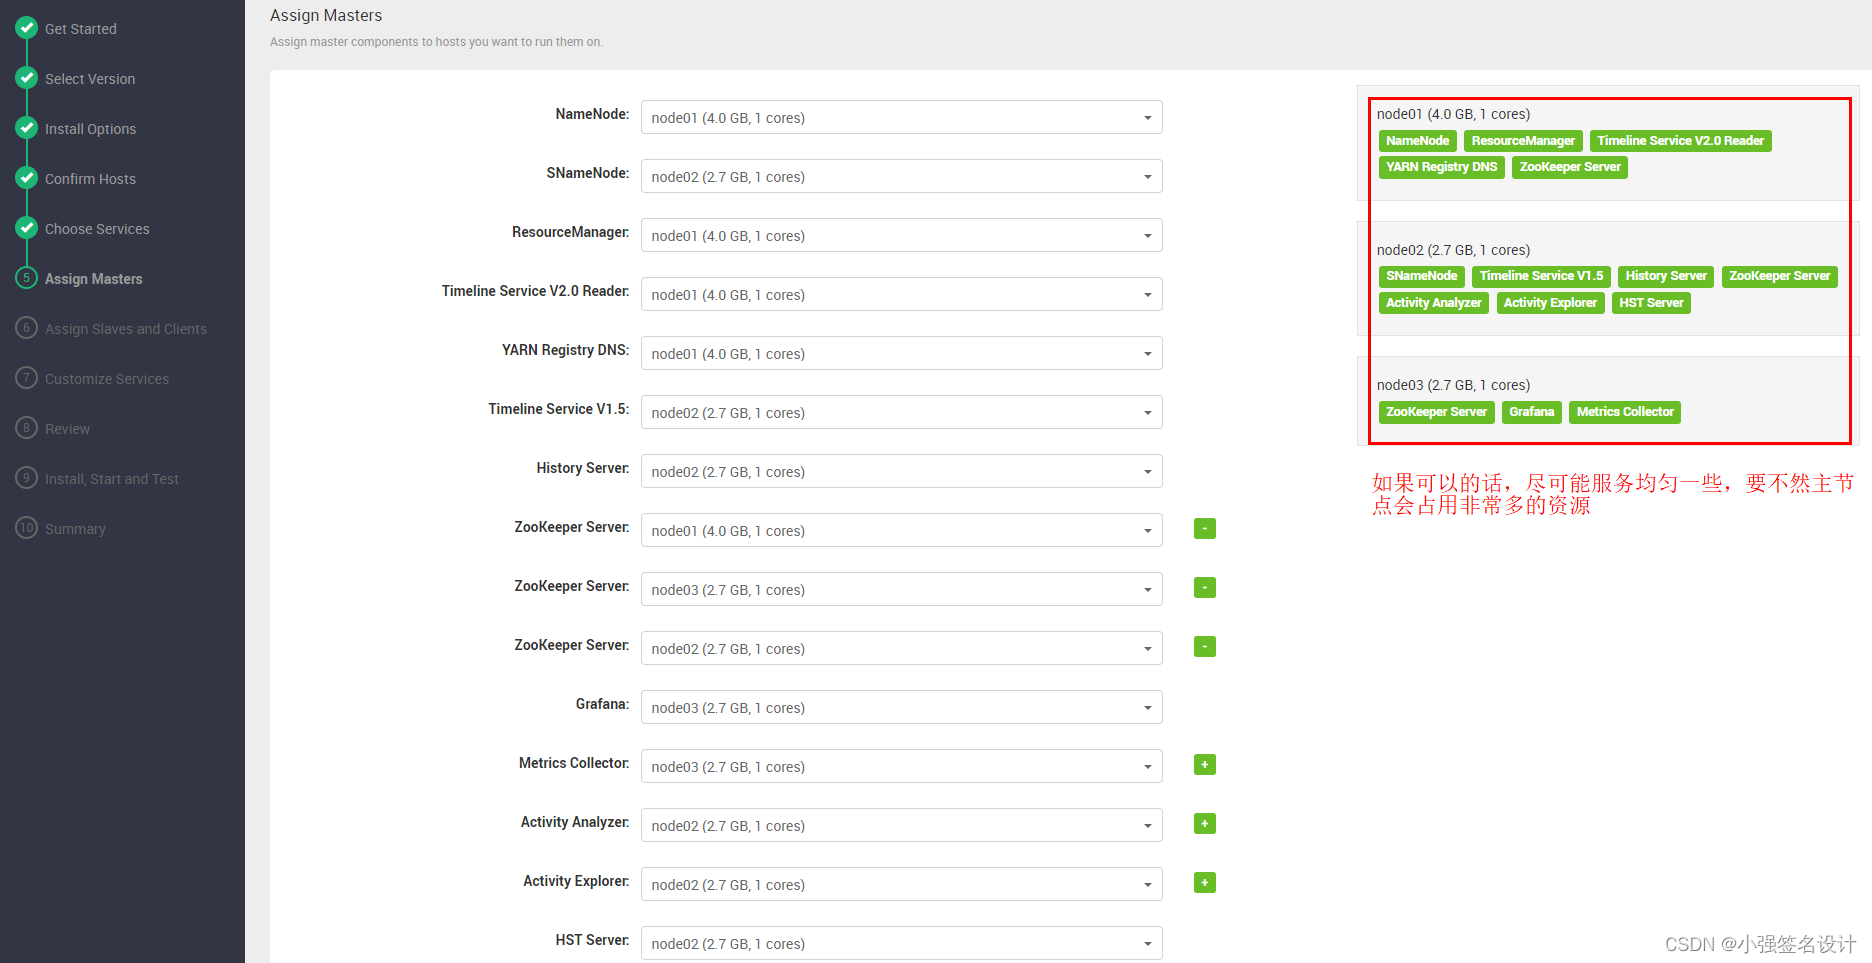This screenshot has width=1872, height=963.
Task: Open the Activity Analyzer host dropdown
Action: [x=902, y=825]
